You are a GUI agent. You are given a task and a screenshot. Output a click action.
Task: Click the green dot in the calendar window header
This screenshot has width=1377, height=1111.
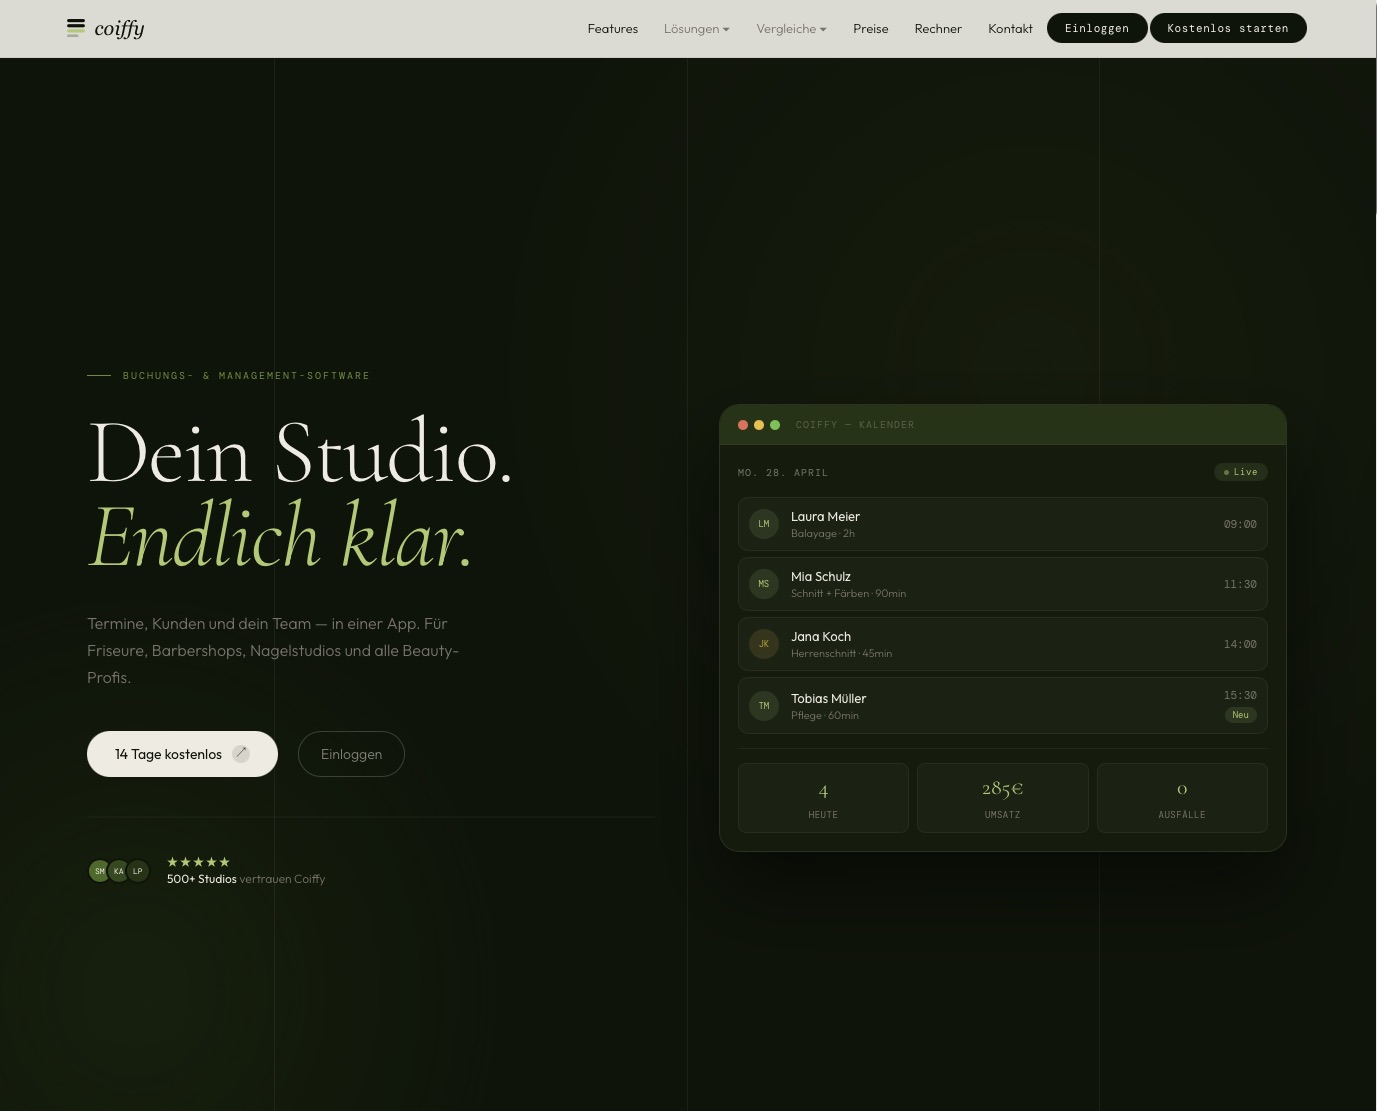775,425
